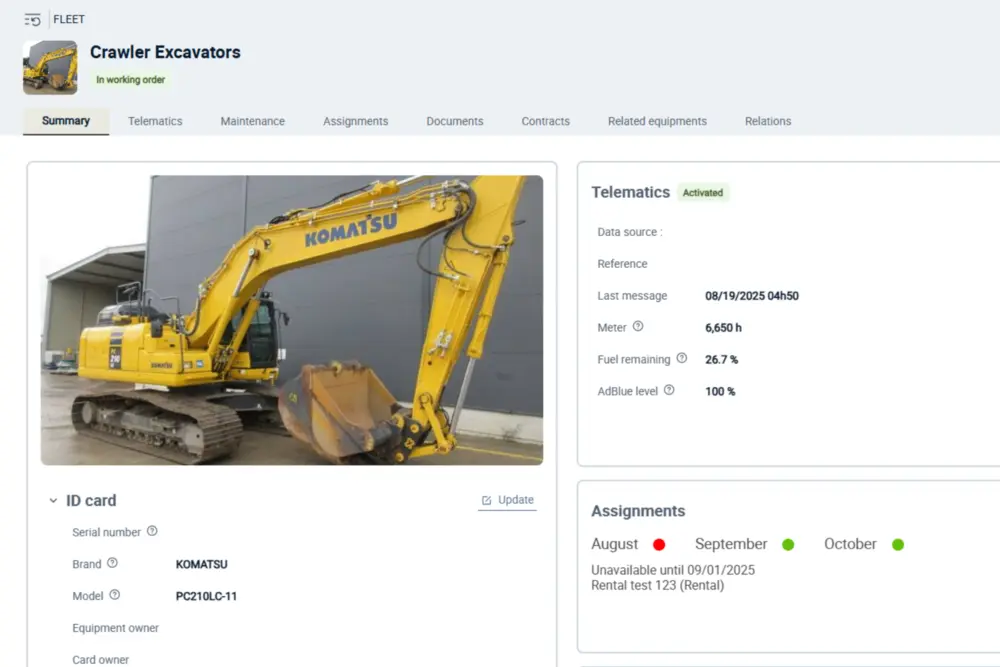Click the help icon next to Meter
The width and height of the screenshot is (1000, 667).
point(638,327)
